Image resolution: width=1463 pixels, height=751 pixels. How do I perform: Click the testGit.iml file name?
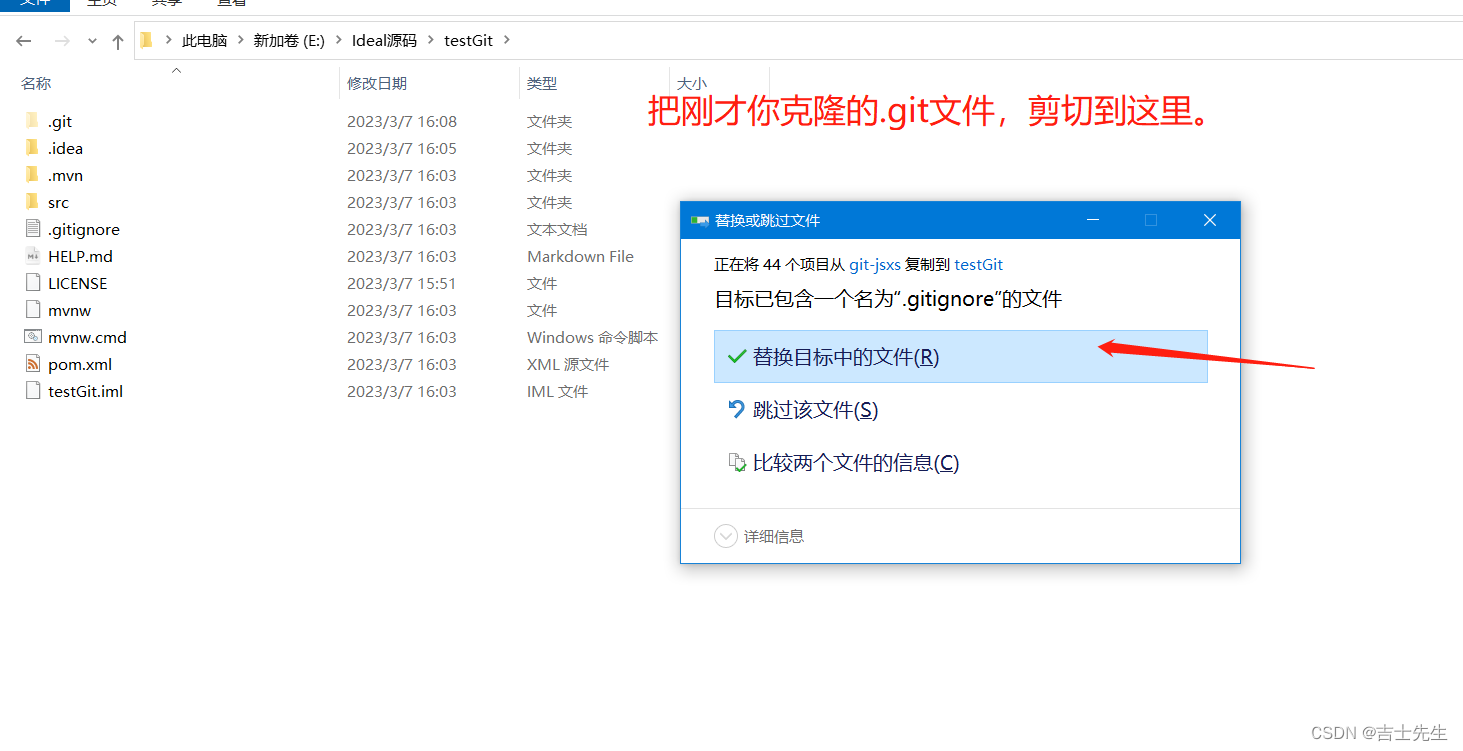coord(86,391)
